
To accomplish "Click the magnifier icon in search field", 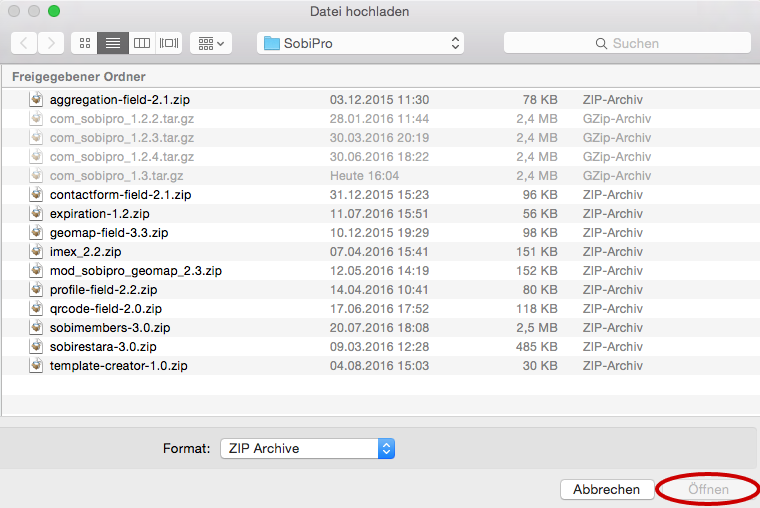I will 601,44.
